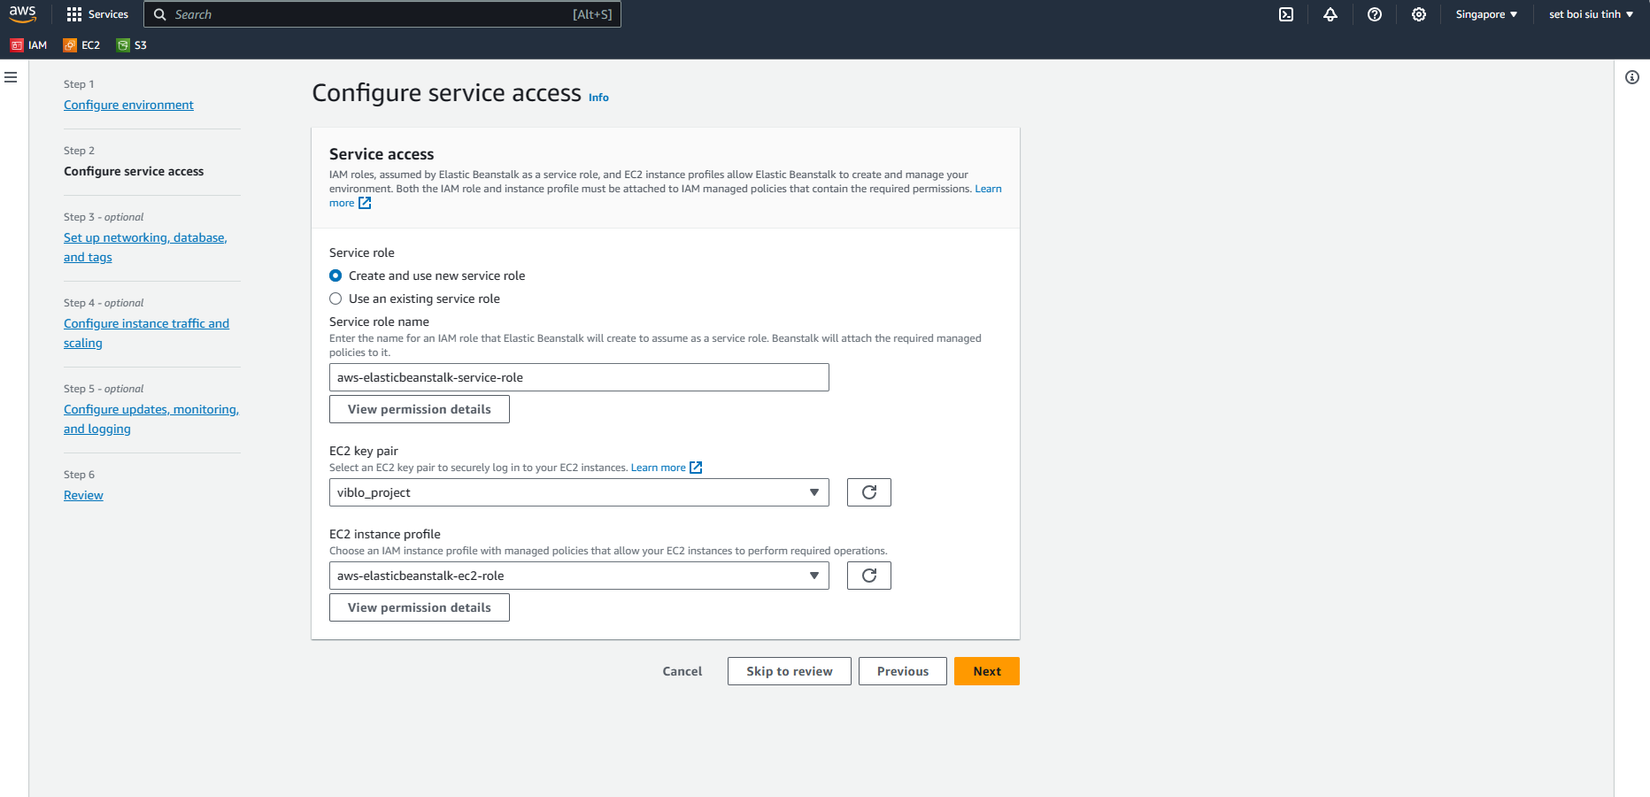Open the settings gear icon
This screenshot has height=797, width=1650.
pos(1418,14)
